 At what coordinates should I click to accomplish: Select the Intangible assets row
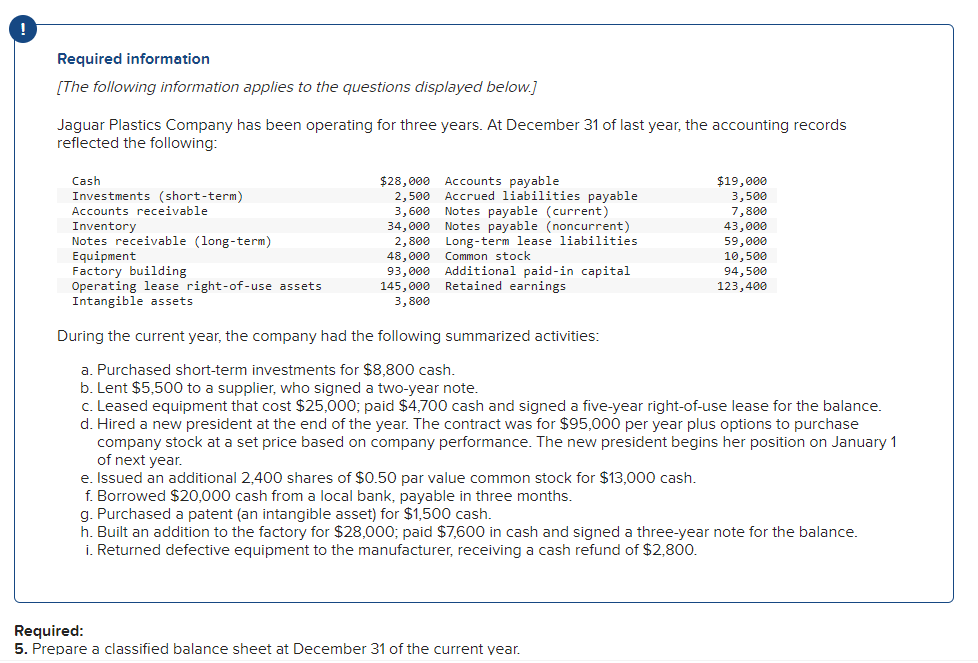click(251, 301)
